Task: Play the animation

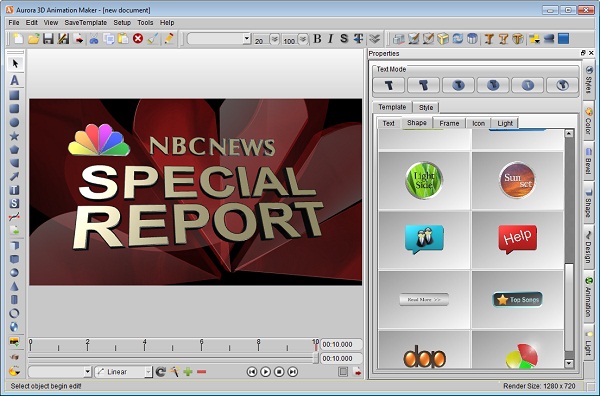Action: pos(265,372)
